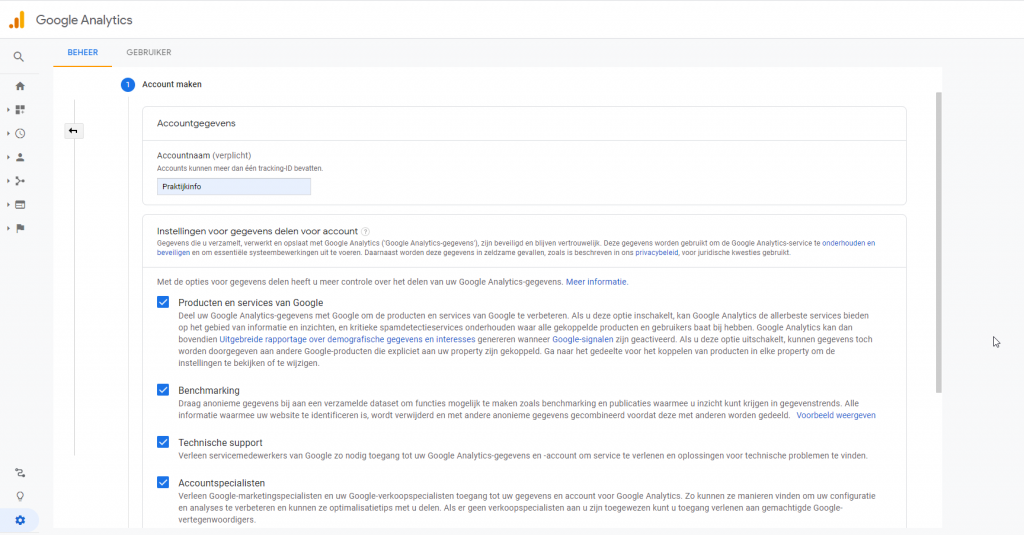
Task: Click the 'Instellingen voor gegevens delen voor account' heading
Action: click(257, 231)
